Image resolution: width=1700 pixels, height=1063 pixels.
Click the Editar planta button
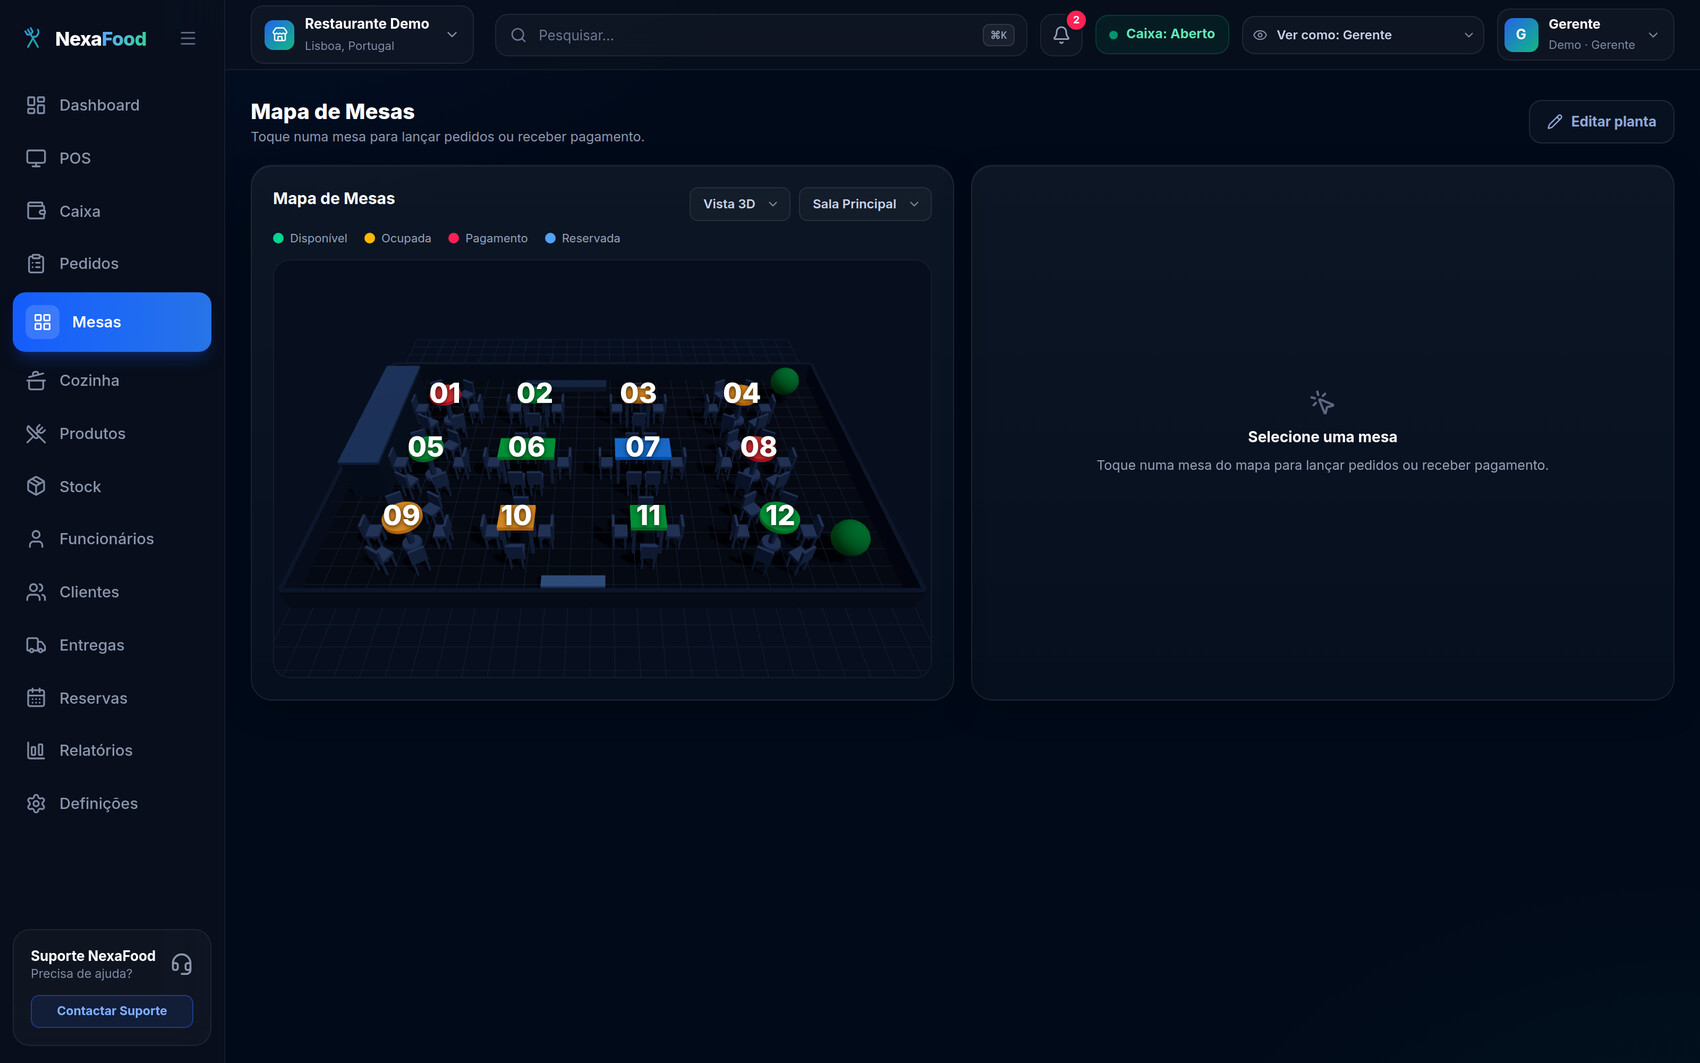tap(1601, 122)
